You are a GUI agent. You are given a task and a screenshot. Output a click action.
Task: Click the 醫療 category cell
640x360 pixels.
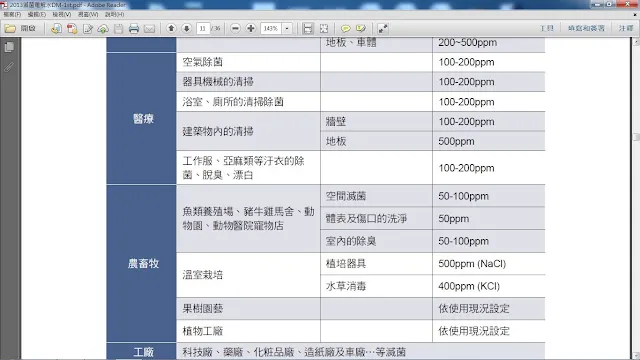click(141, 118)
